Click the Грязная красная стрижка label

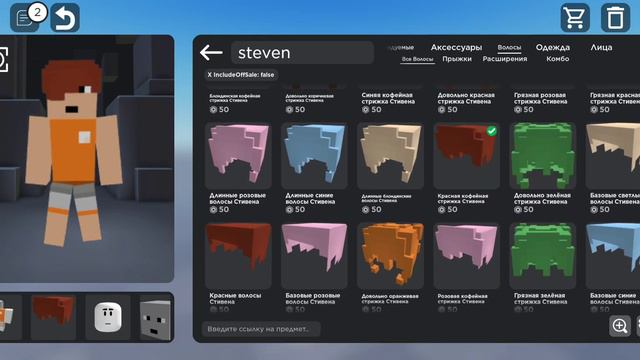coord(615,98)
